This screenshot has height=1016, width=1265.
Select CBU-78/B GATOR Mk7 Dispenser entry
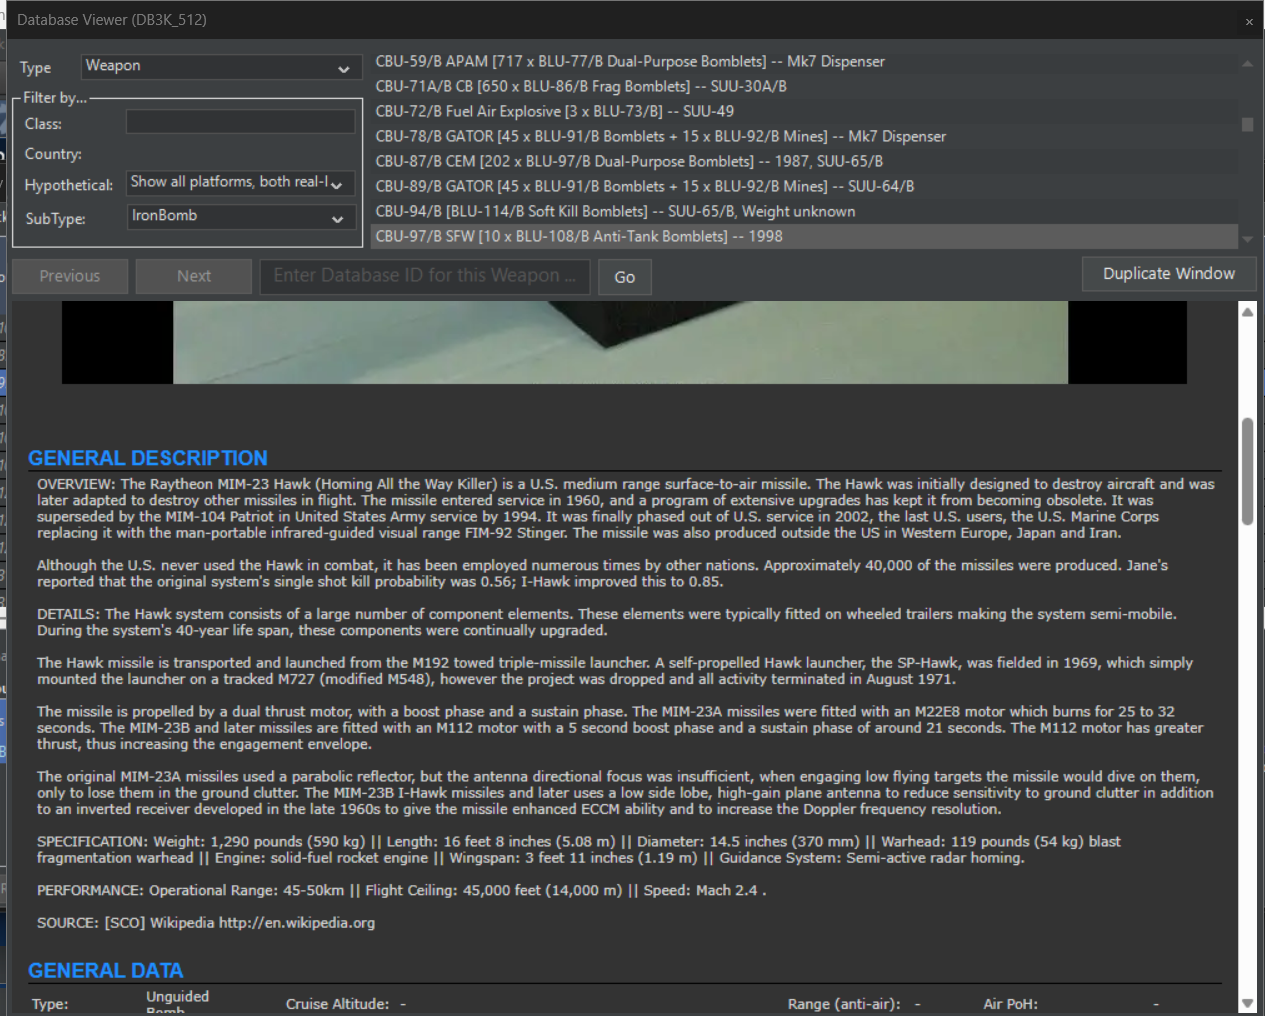coord(804,136)
